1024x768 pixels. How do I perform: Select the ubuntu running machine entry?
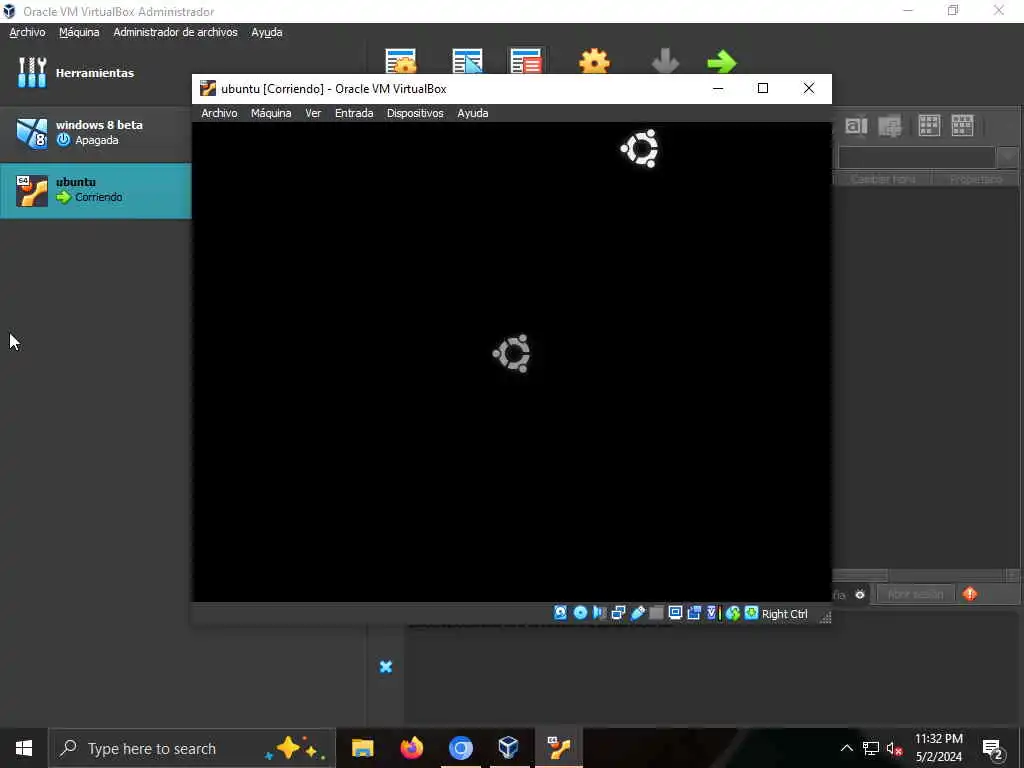[95, 190]
